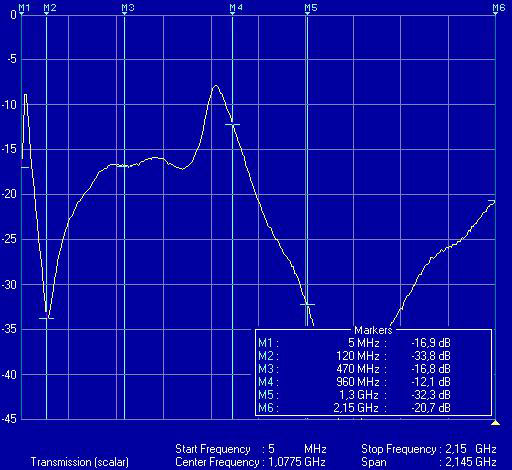Click the M4 960 MHz marker row

pos(354,382)
